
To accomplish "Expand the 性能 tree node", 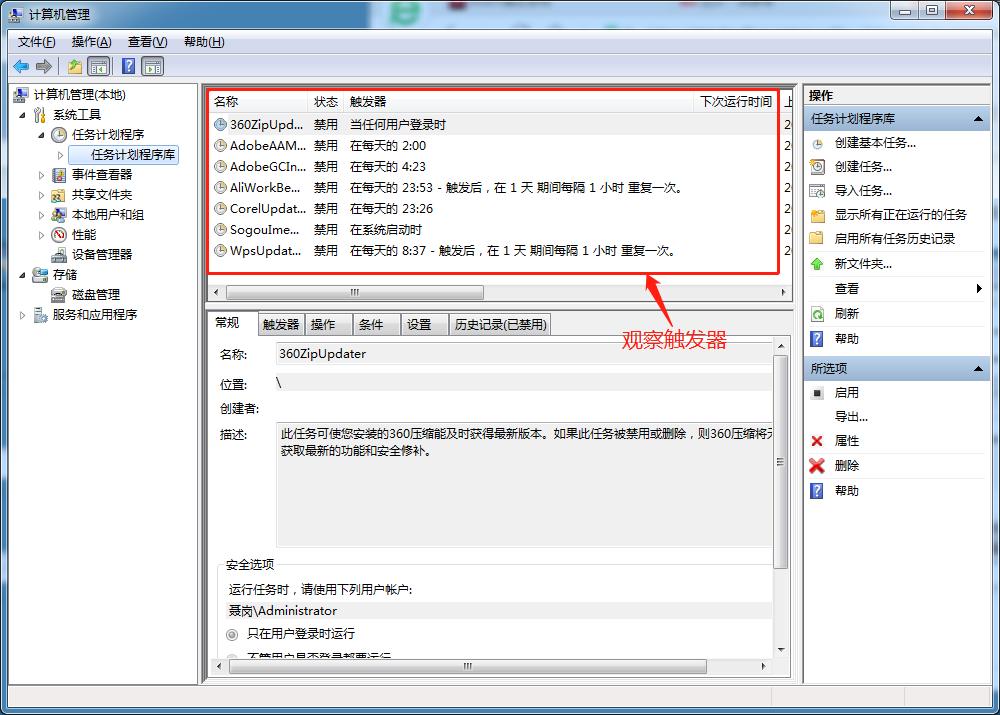I will click(x=41, y=235).
